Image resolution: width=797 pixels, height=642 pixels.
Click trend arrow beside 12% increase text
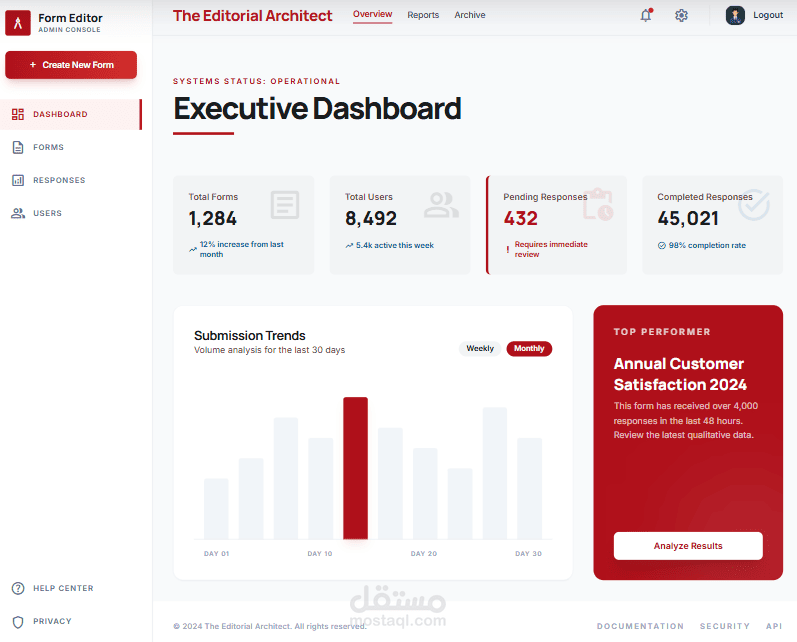pos(193,250)
